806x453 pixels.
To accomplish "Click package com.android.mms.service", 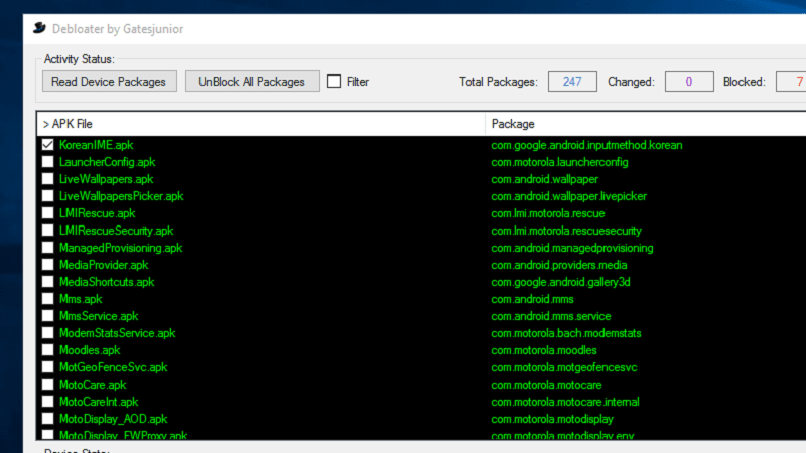I will 552,316.
